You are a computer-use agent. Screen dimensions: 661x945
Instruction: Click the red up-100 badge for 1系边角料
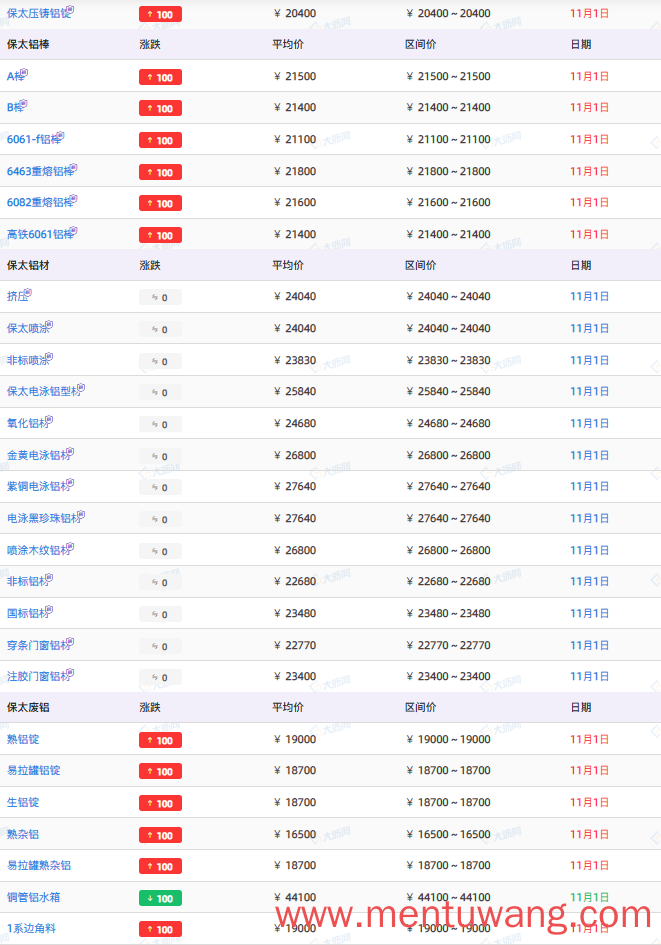(160, 929)
